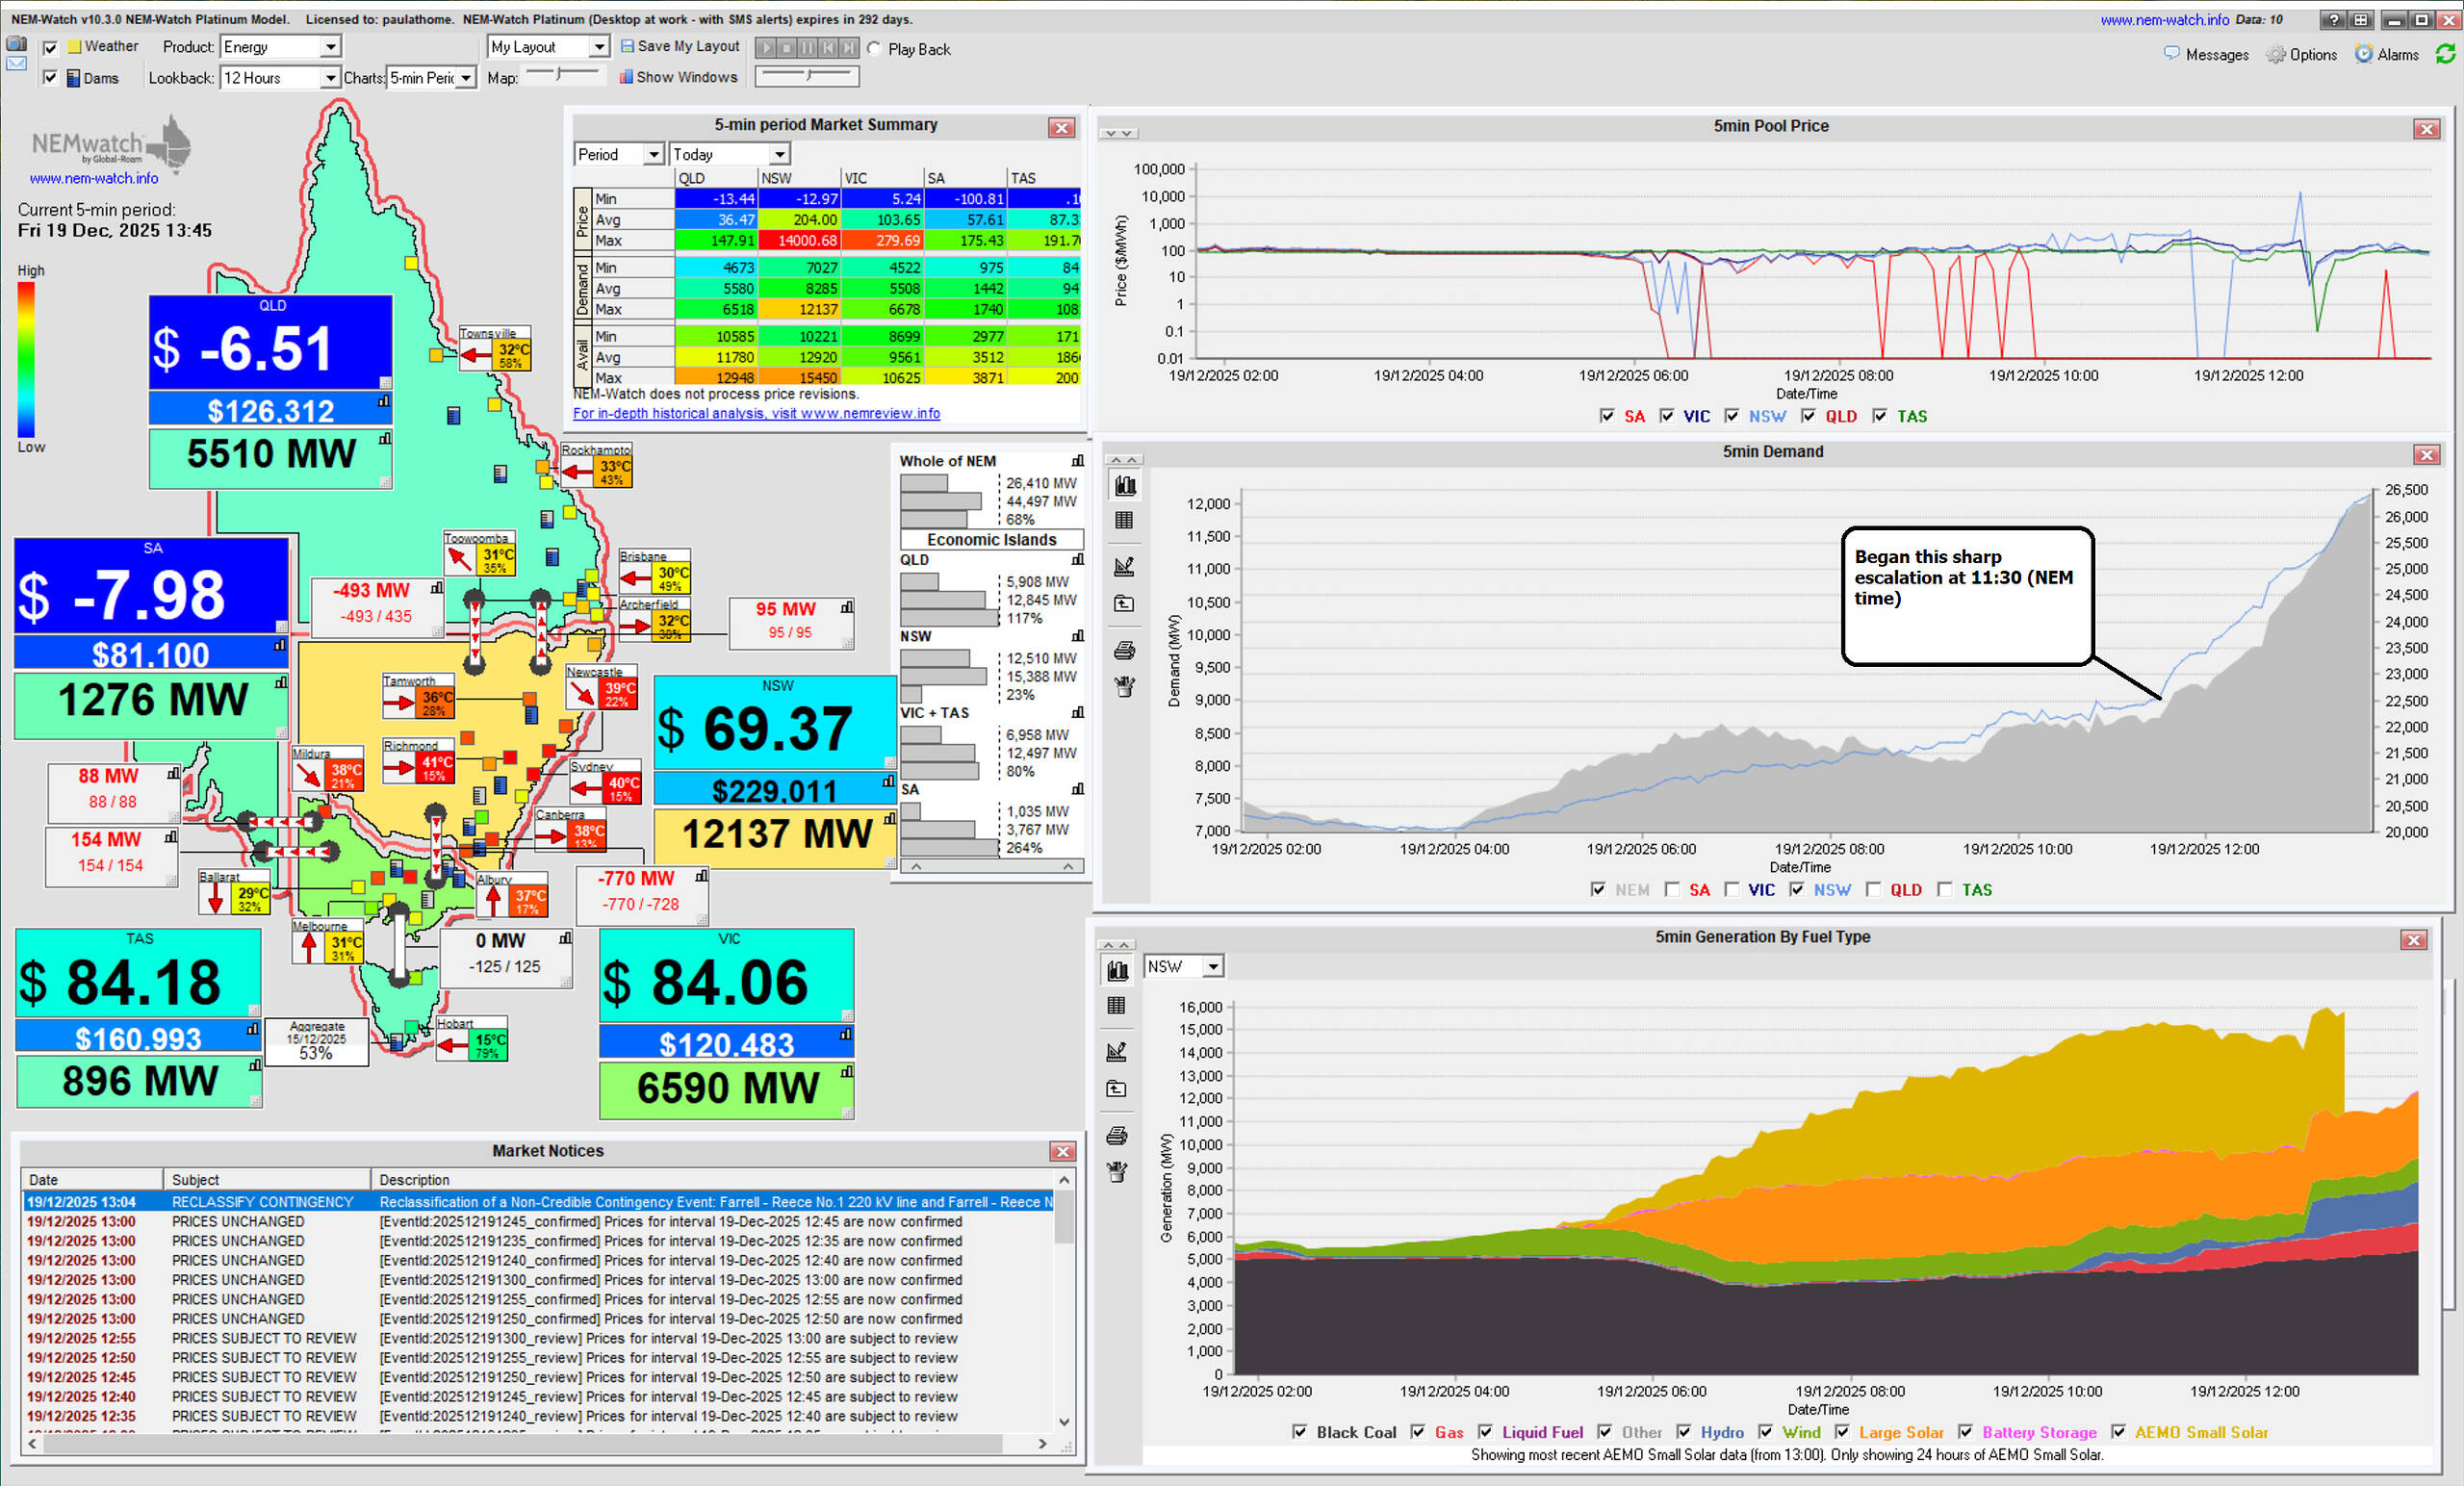Viewport: 2464px width, 1486px height.
Task: Toggle Black Coal in generation chart legend
Action: [x=1299, y=1432]
